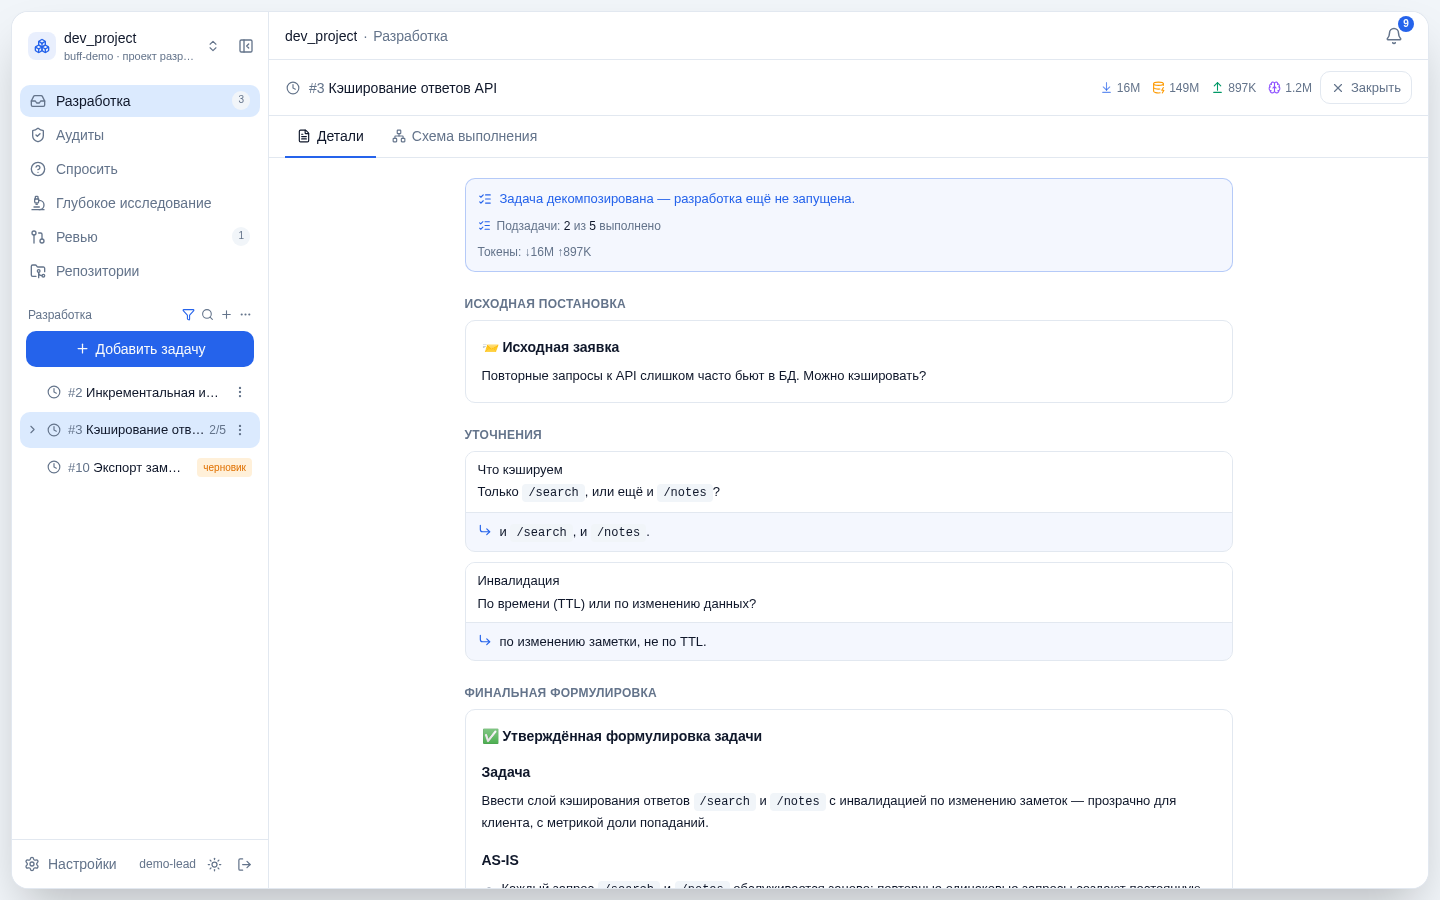Switch to the Схема выполнения tab

click(x=464, y=136)
